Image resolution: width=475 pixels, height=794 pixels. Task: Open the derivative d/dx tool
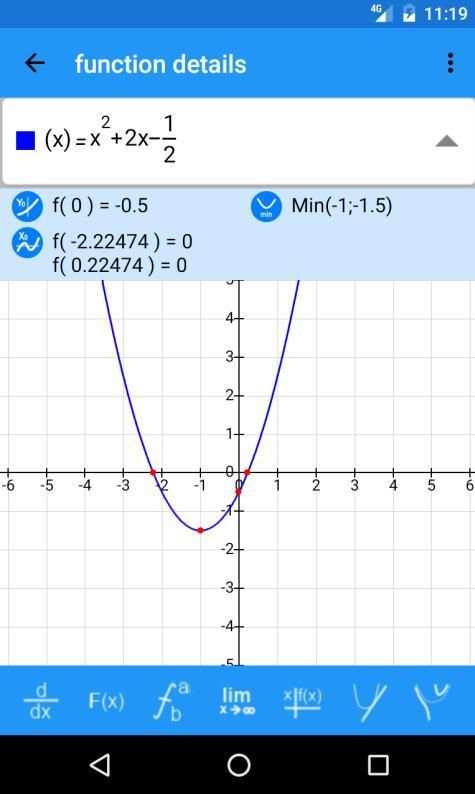41,701
